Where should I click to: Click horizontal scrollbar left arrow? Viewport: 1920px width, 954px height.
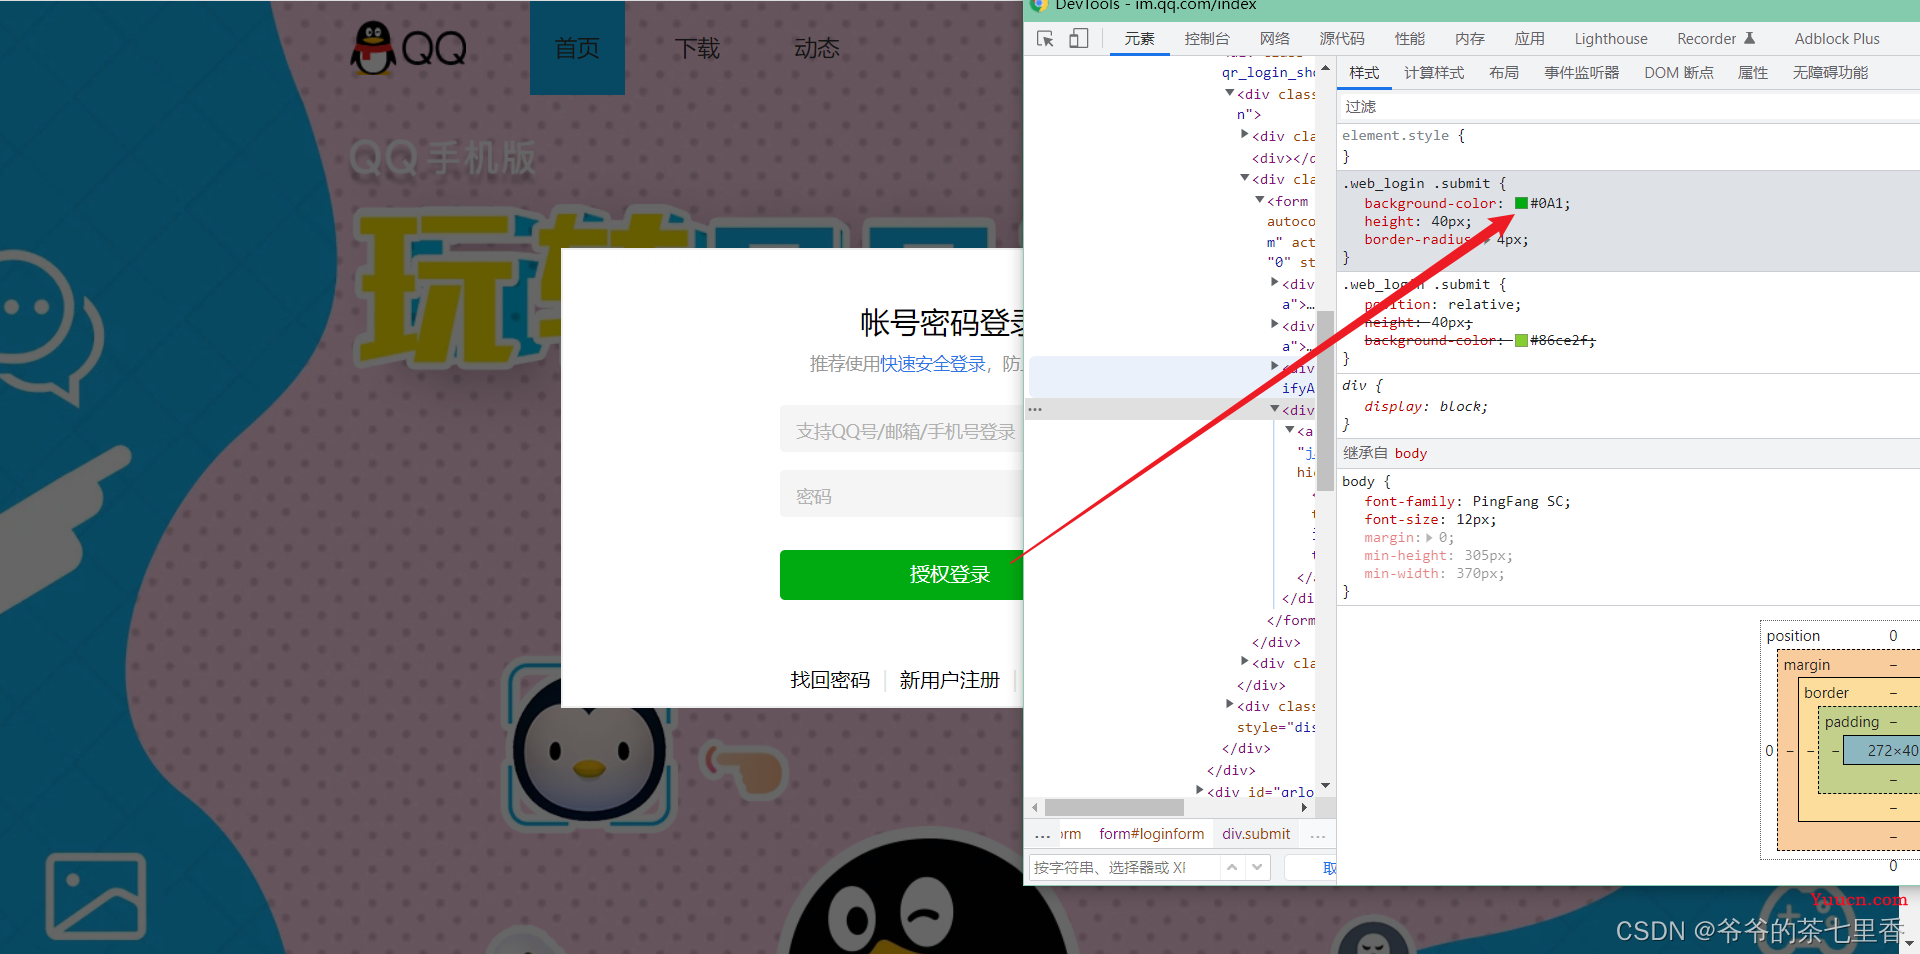point(1035,807)
